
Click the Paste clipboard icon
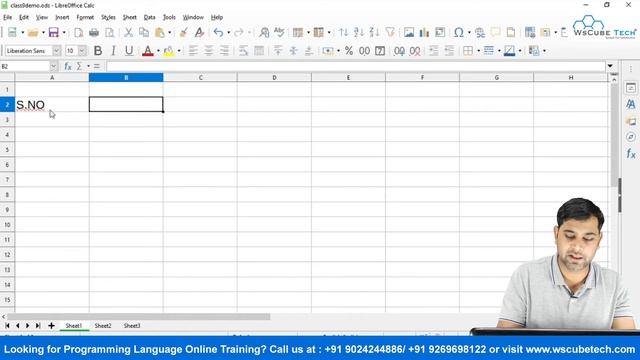pyautogui.click(x=160, y=32)
